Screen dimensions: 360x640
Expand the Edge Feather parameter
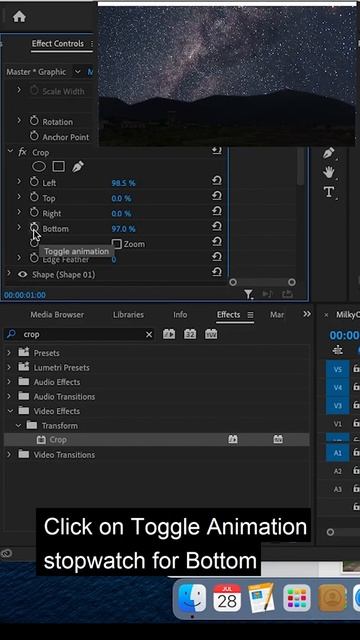(x=19, y=258)
